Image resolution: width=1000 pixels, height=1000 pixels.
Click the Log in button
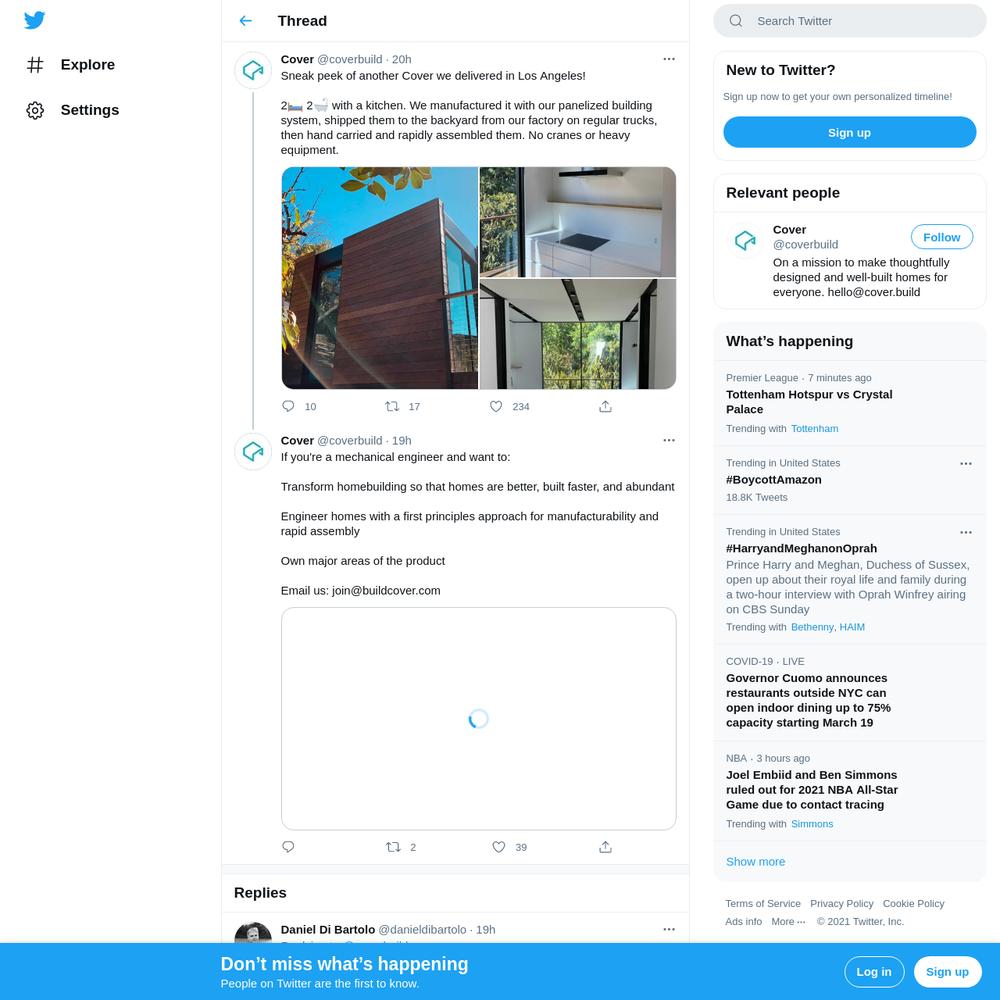(874, 972)
